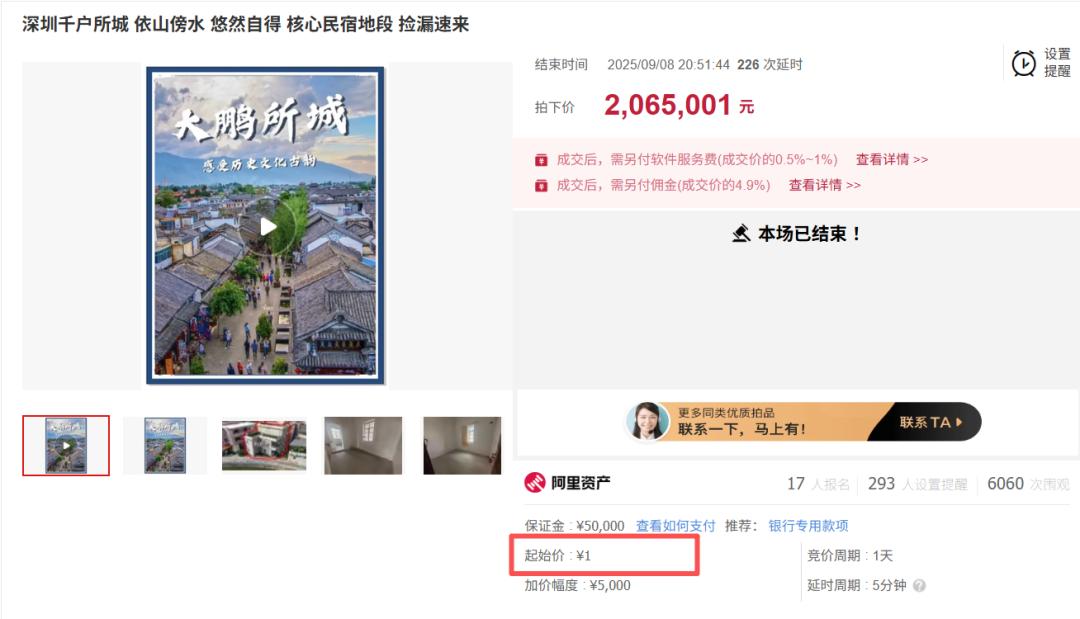The width and height of the screenshot is (1080, 619).
Task: Click the gavel icon next to 本场已结束
Action: click(741, 234)
